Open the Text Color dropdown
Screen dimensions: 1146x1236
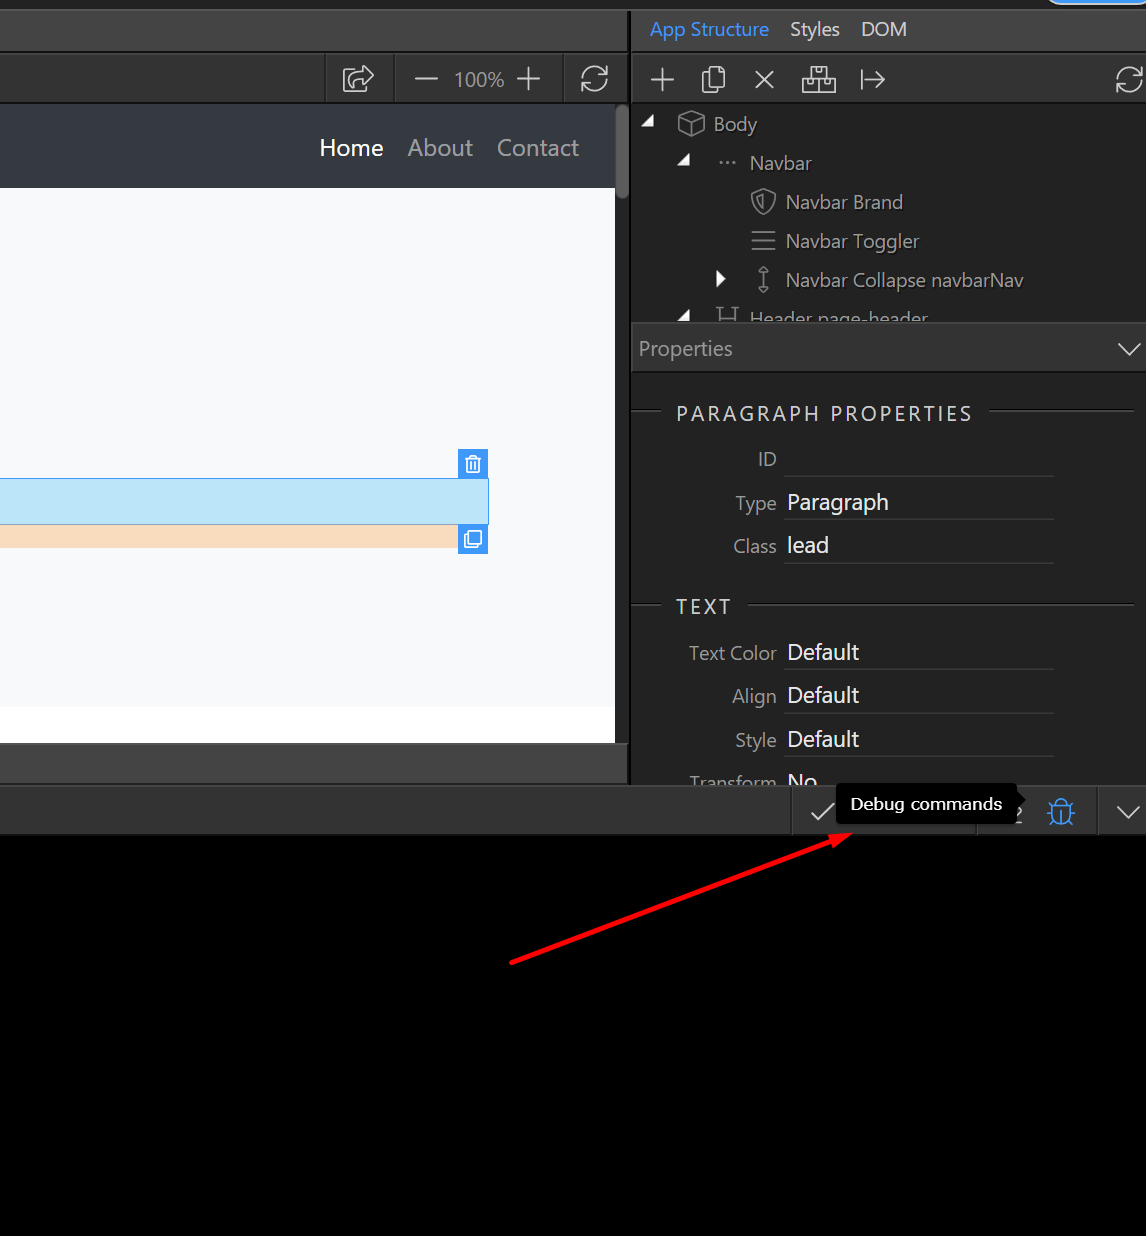click(x=919, y=652)
